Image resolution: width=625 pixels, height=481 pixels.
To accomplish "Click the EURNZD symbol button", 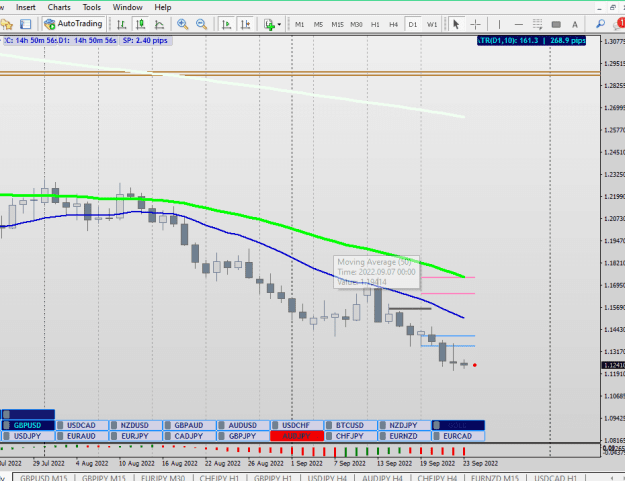I will click(x=404, y=436).
